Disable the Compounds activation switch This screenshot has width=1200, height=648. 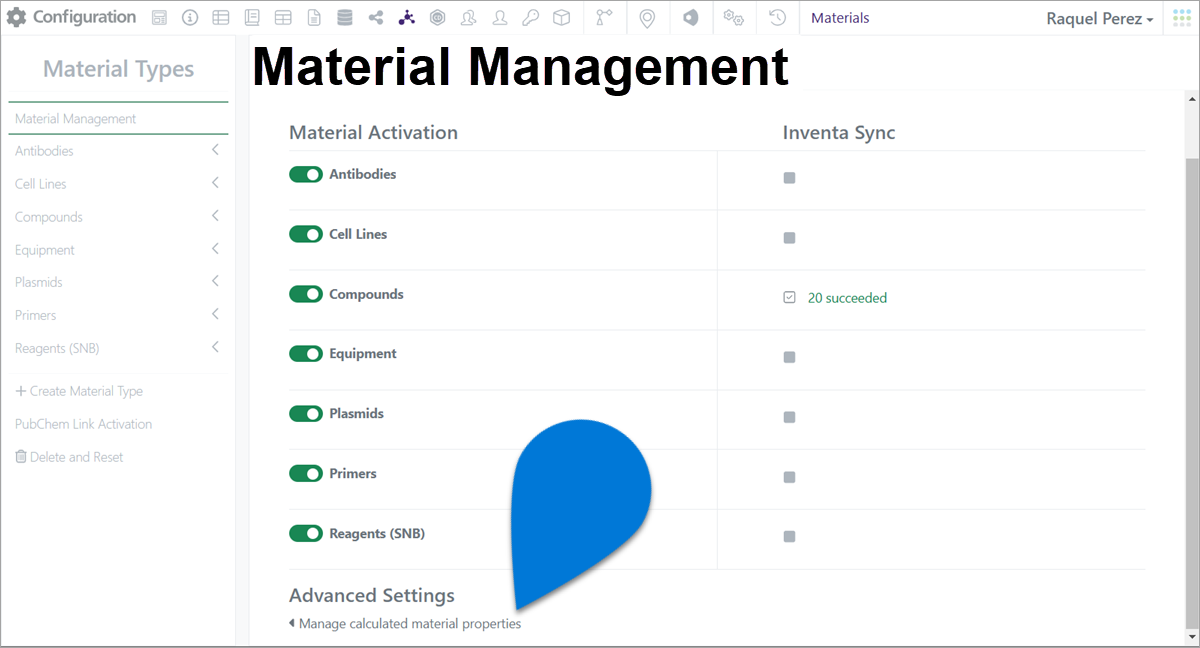click(306, 294)
